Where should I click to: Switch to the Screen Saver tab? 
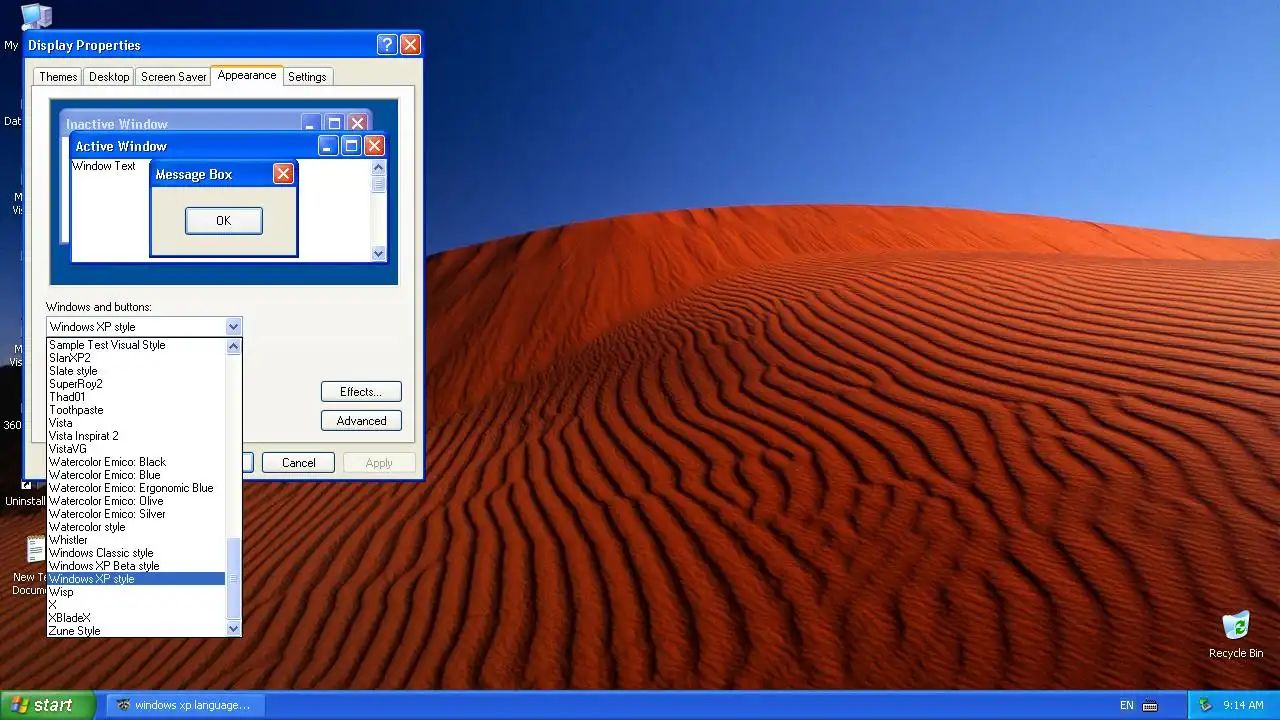coord(173,77)
